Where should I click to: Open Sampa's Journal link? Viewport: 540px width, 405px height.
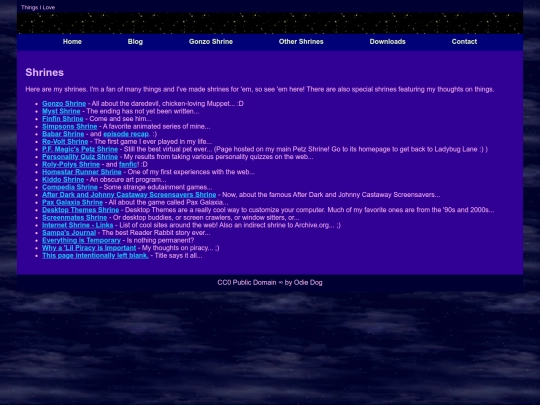pyautogui.click(x=69, y=232)
